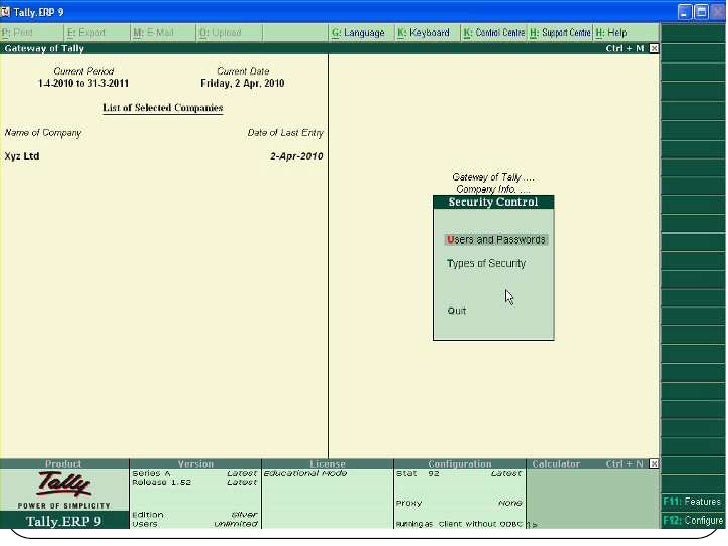Click current date Friday, 2 Apr, 2010
Viewport: 728px width, 546px height.
242,84
